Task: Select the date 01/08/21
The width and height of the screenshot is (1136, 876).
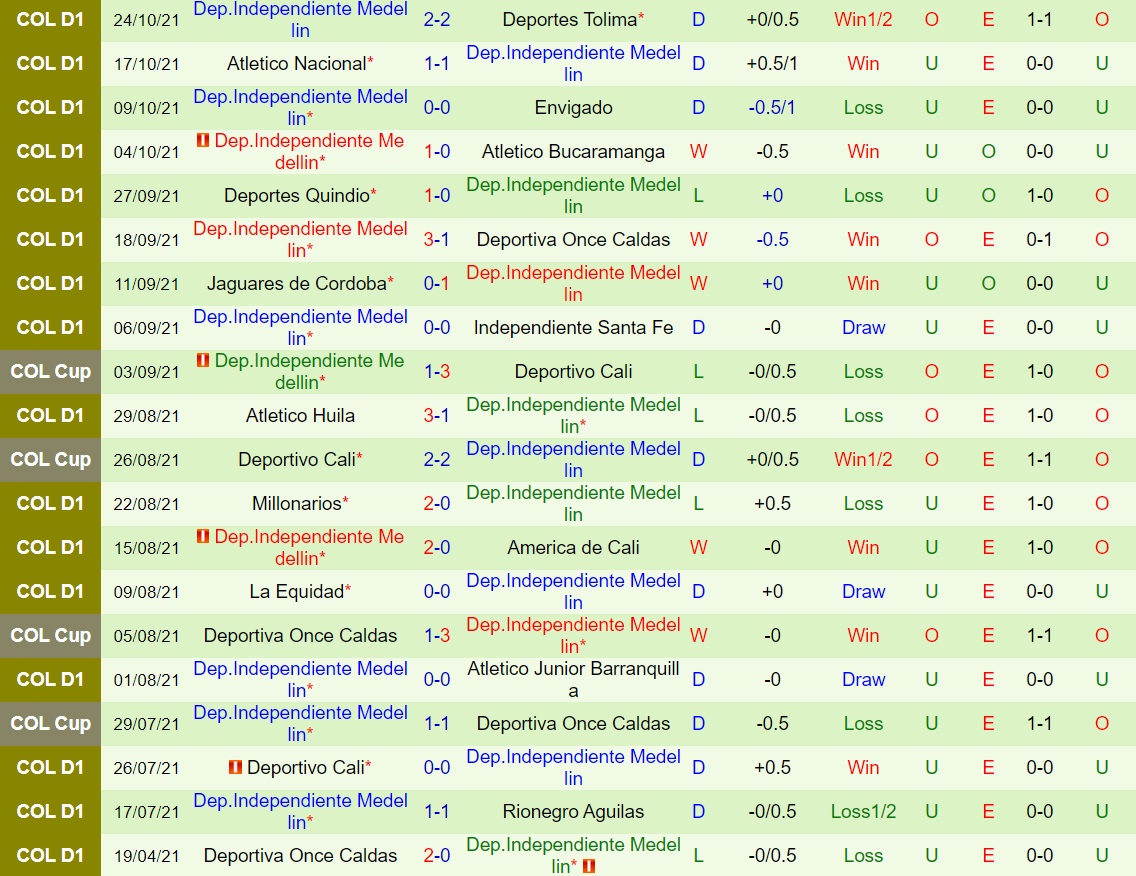Action: [146, 680]
